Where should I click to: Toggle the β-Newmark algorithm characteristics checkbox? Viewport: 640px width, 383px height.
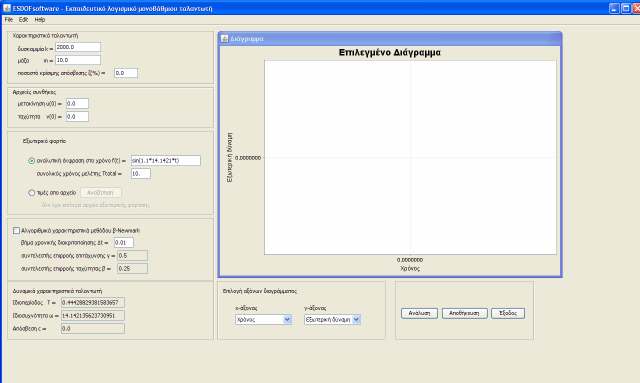point(16,231)
